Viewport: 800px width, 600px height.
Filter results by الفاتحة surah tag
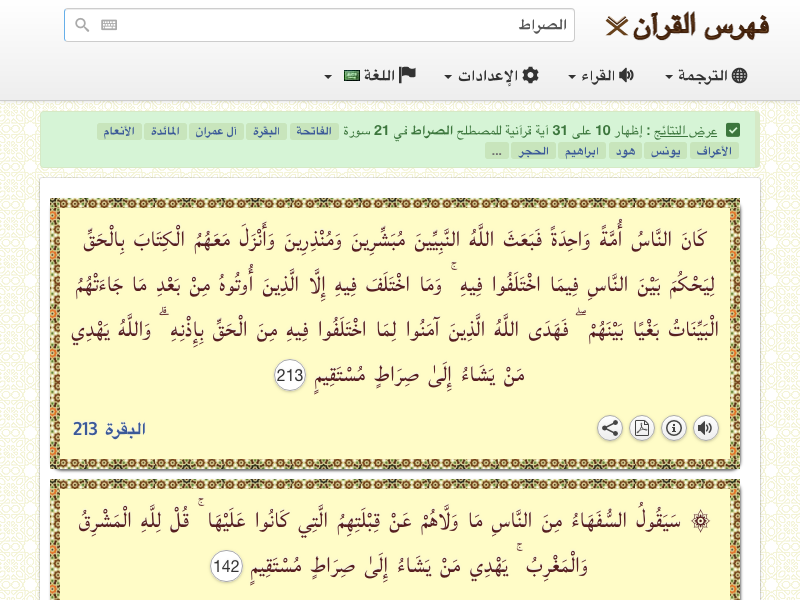coord(314,131)
